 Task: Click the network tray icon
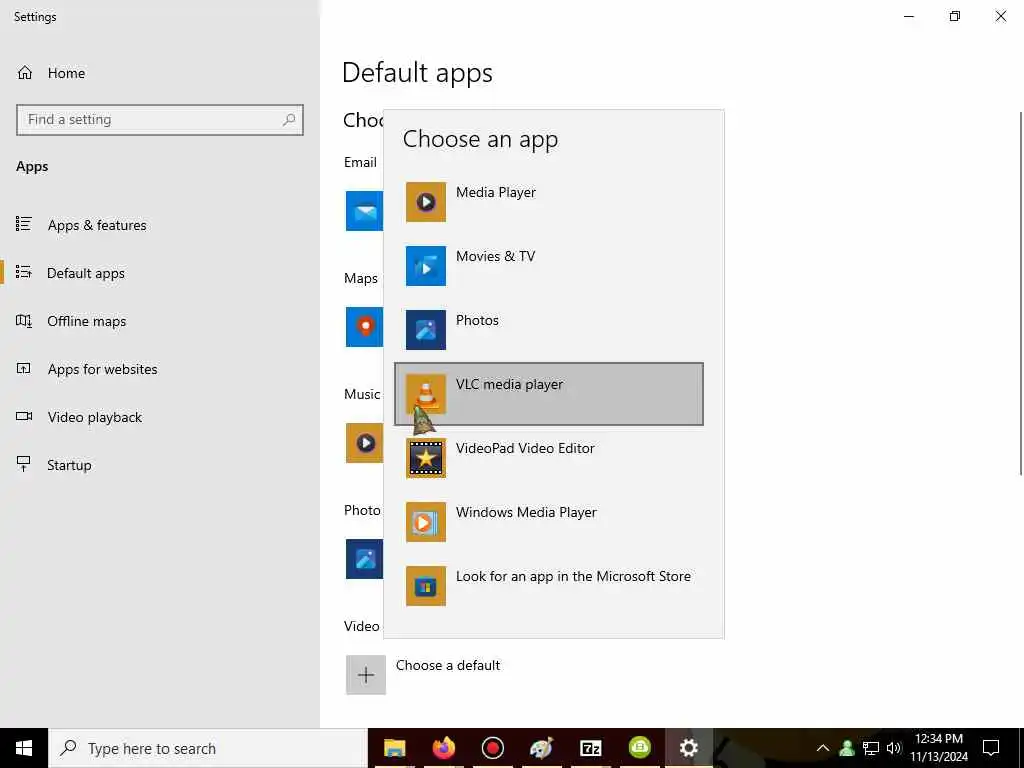871,748
